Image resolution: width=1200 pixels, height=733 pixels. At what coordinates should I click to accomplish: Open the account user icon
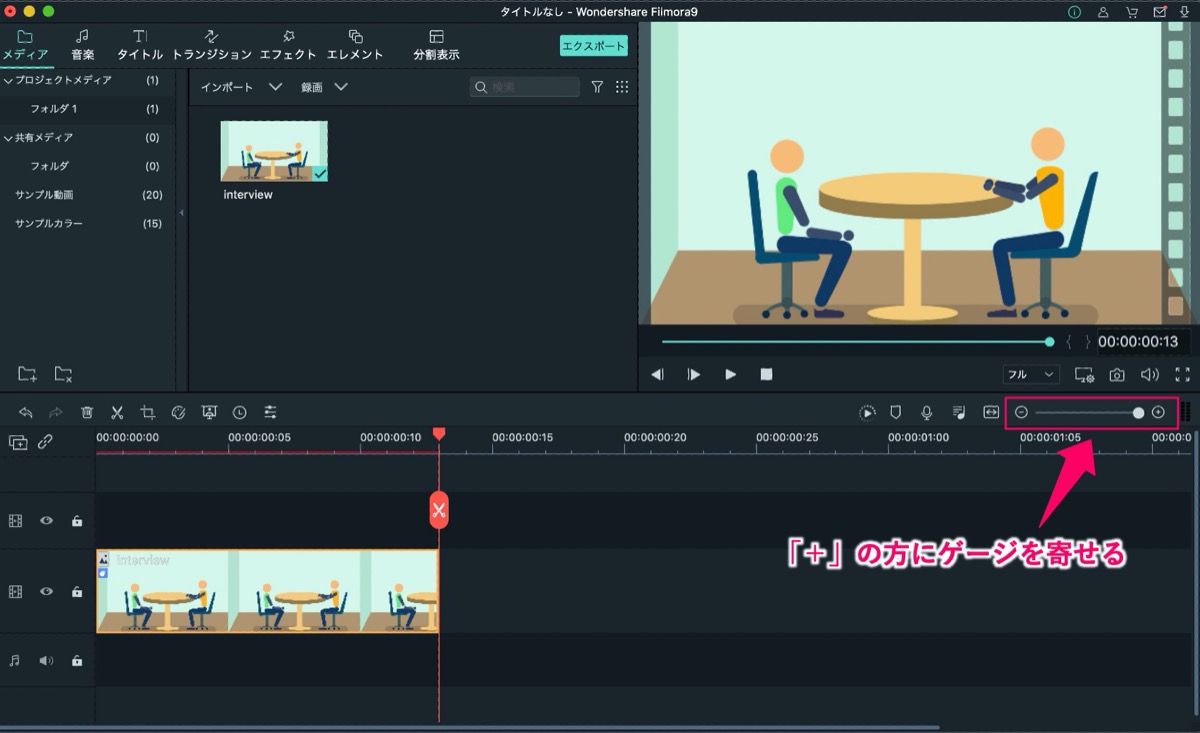point(1103,12)
